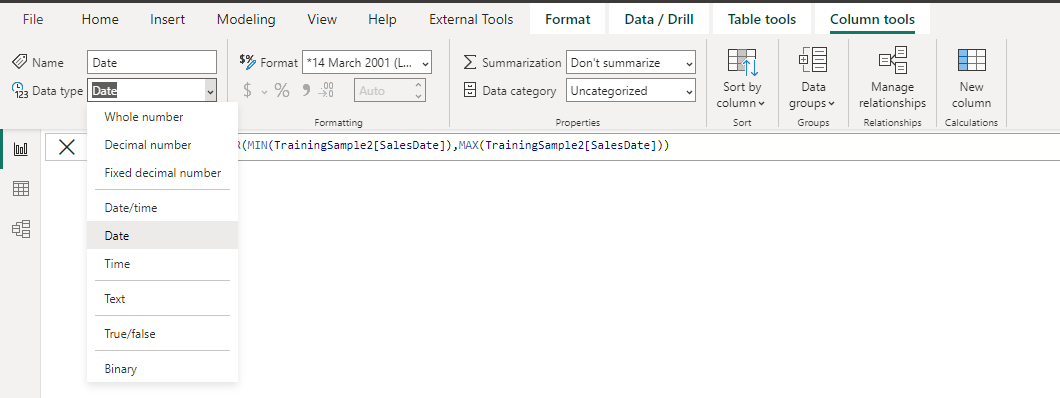Open the External Tools tab
The width and height of the screenshot is (1060, 398).
(471, 20)
